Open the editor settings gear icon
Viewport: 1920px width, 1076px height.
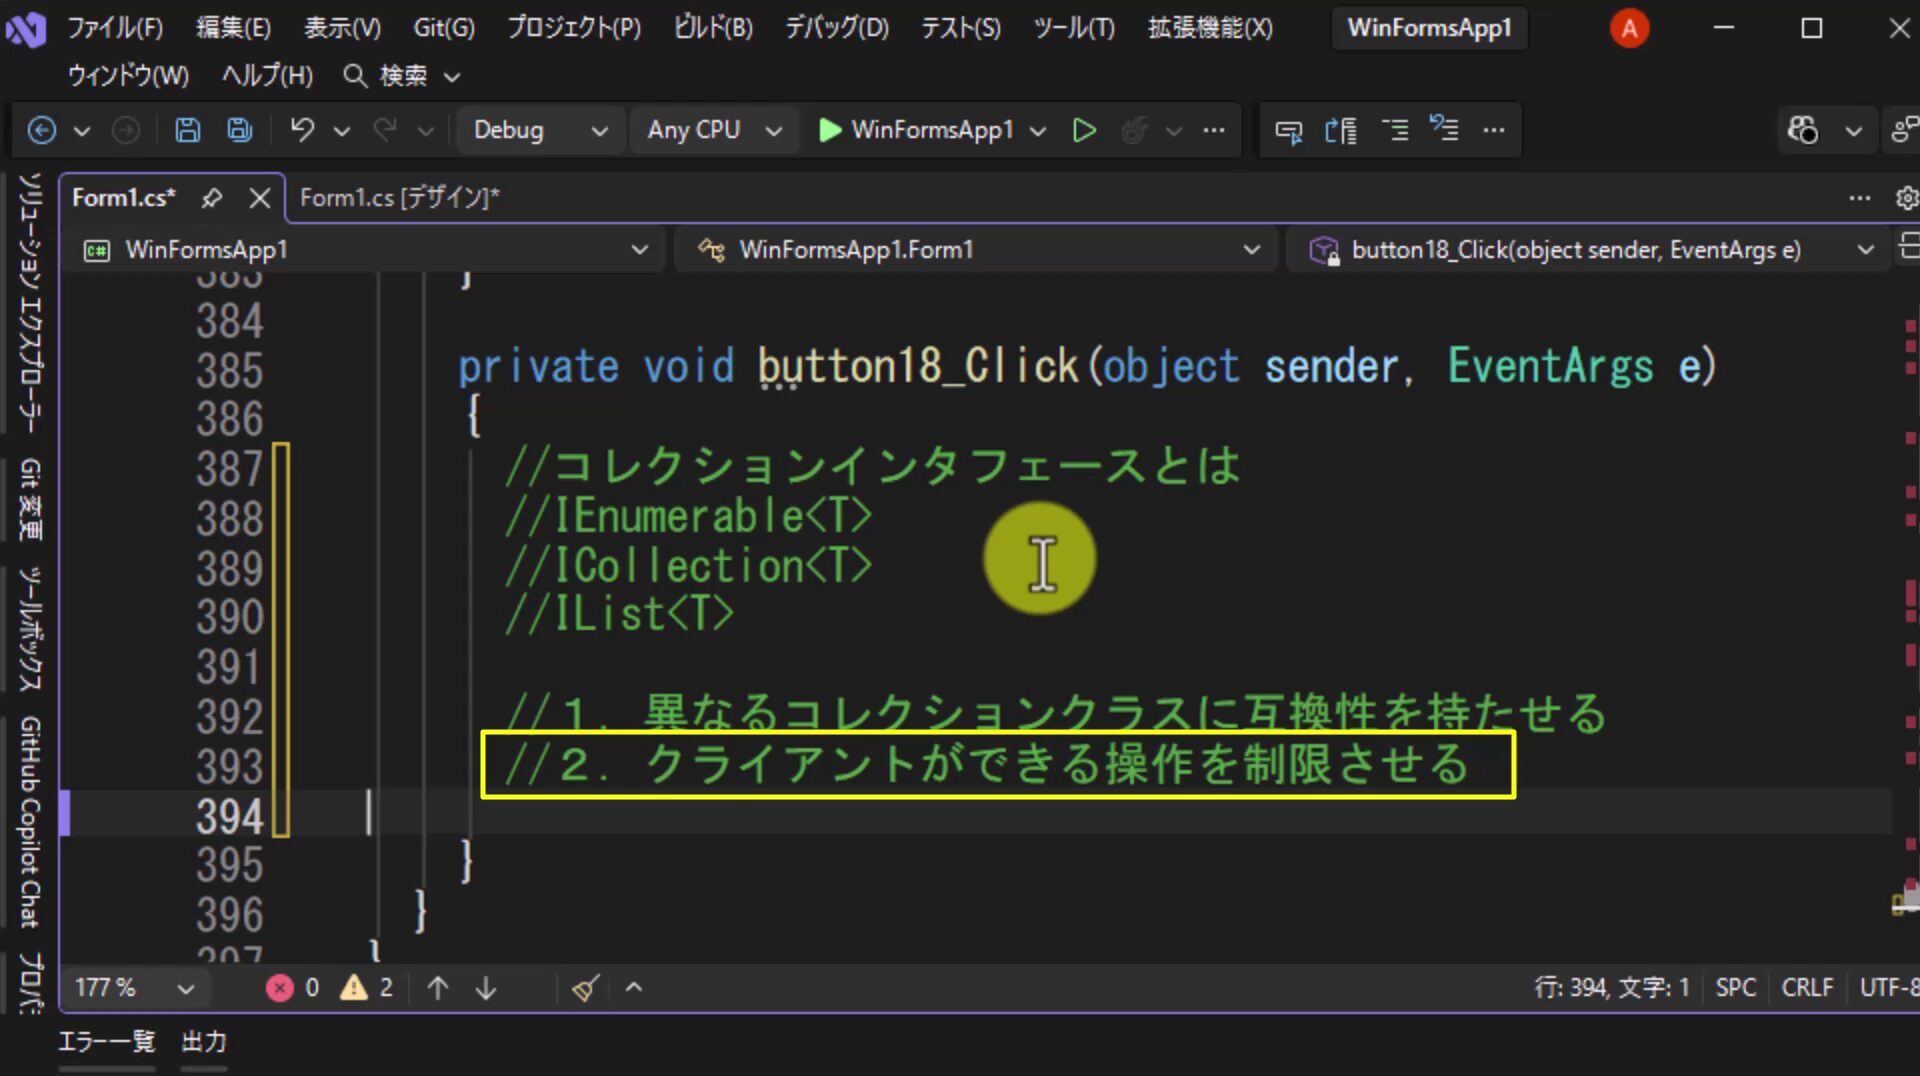[x=1906, y=198]
